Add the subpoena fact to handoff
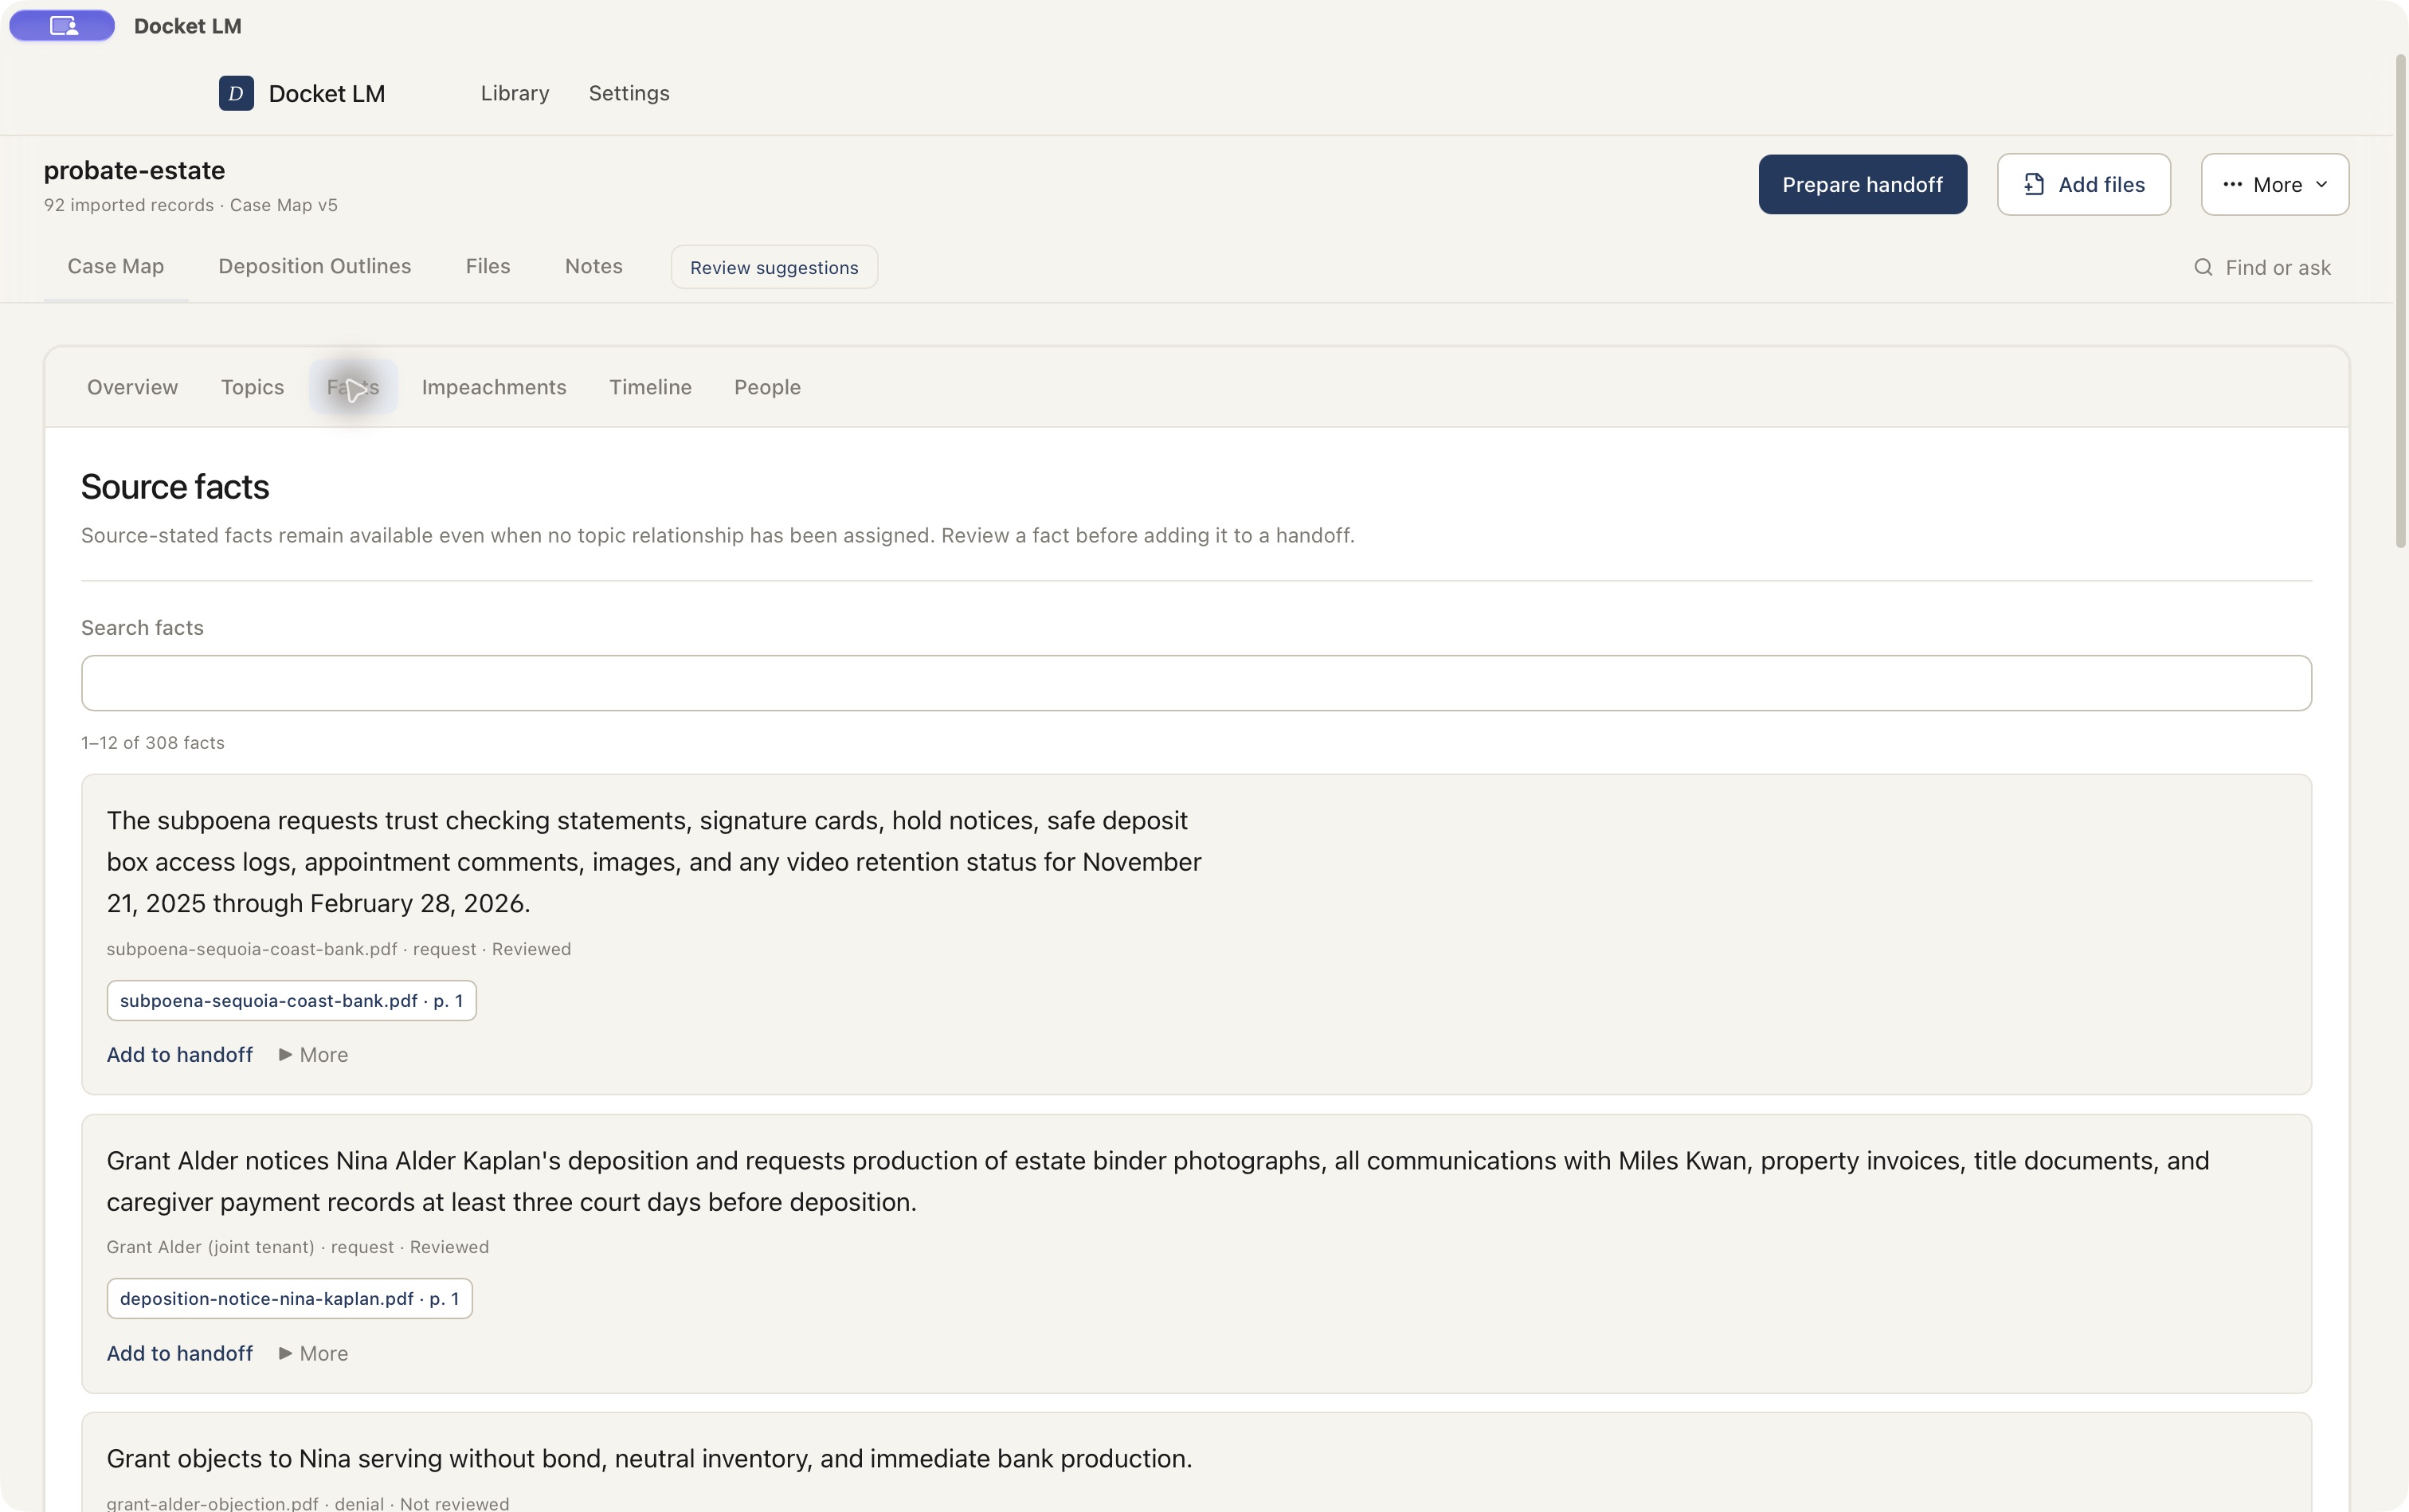This screenshot has height=1512, width=2409. click(x=180, y=1054)
